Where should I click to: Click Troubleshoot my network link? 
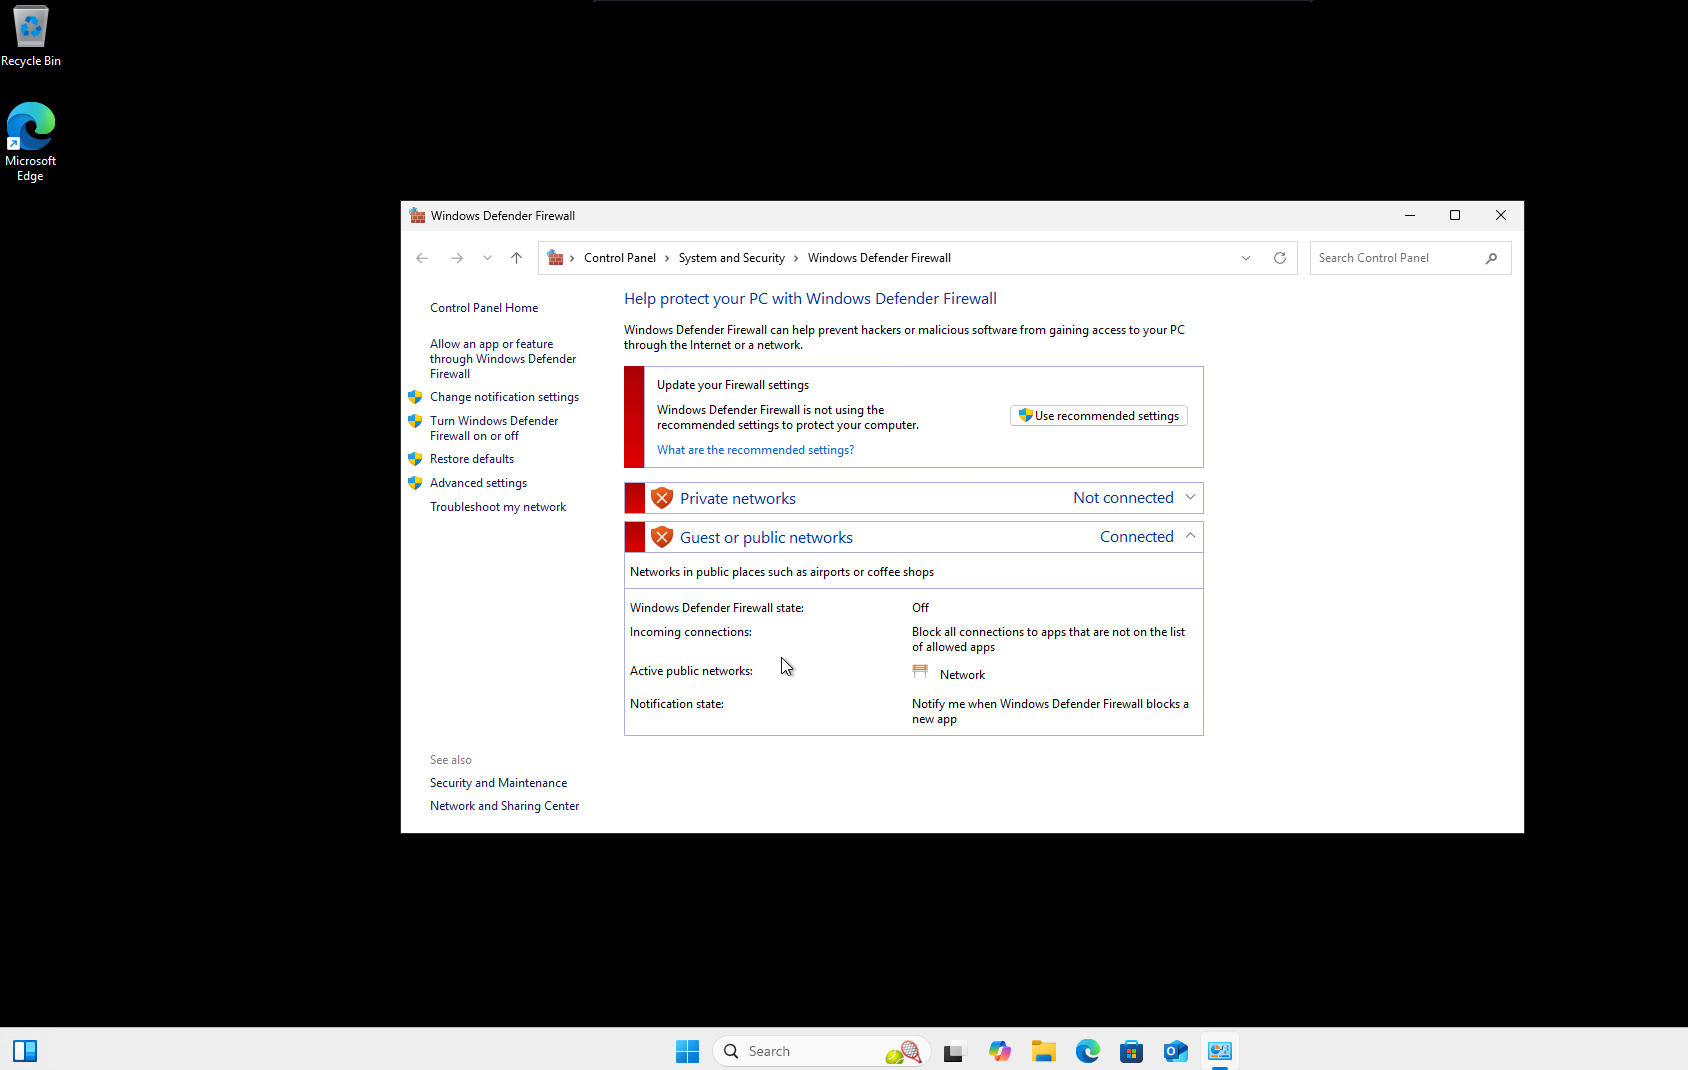[498, 507]
